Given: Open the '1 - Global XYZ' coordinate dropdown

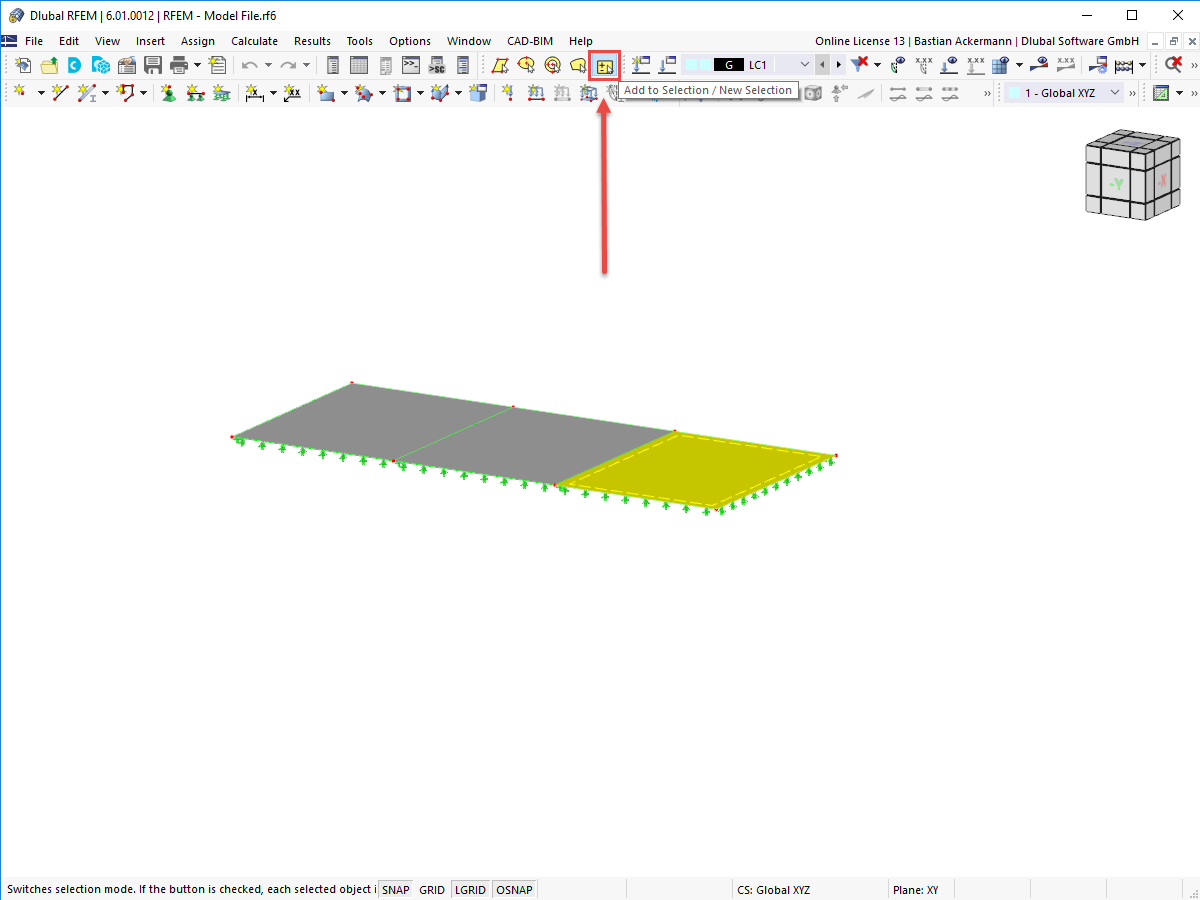Looking at the screenshot, I should tap(1115, 93).
